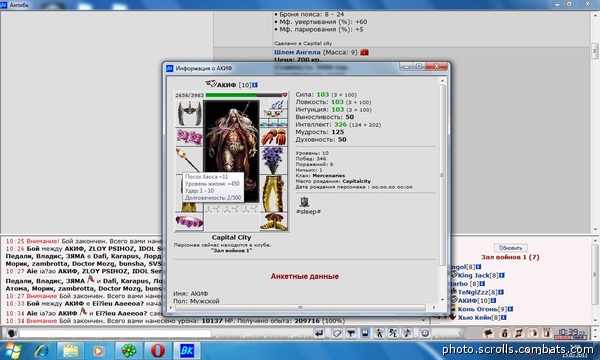The image size is (600, 360).
Task: Open the media player from the taskbar
Action: 99,351
